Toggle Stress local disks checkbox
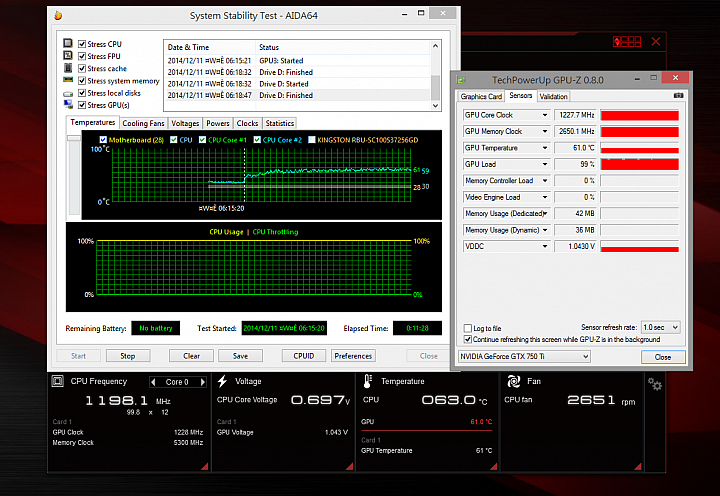The width and height of the screenshot is (720, 496). 82,93
